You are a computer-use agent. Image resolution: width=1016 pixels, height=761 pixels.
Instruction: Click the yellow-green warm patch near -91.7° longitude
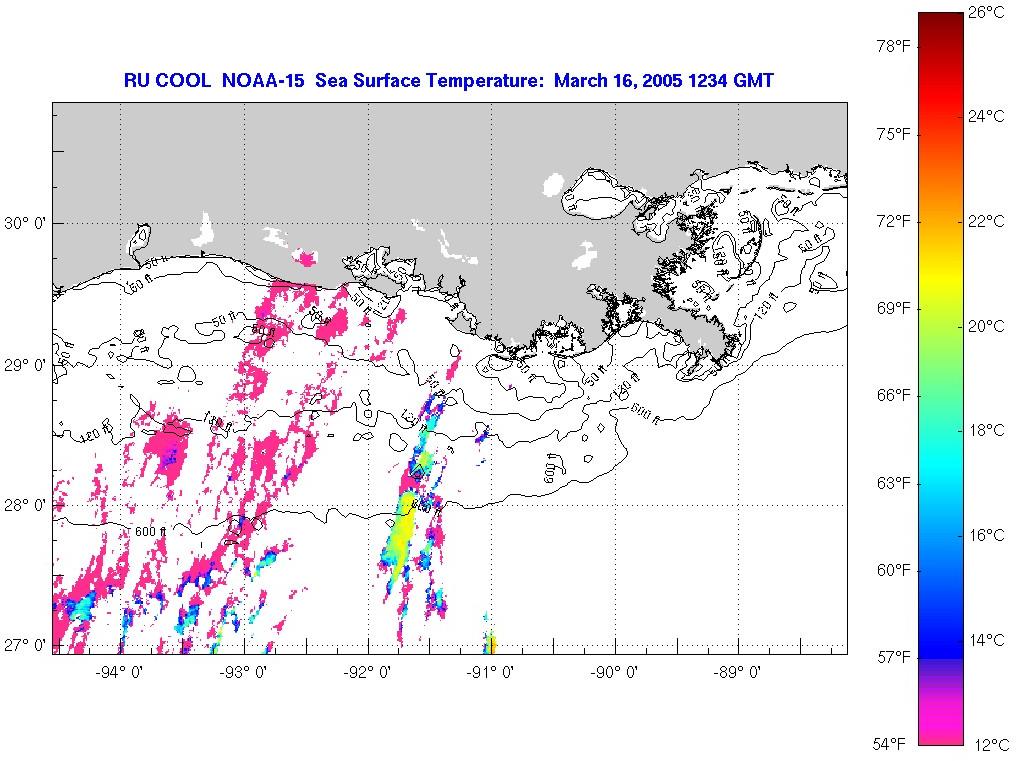[x=402, y=535]
